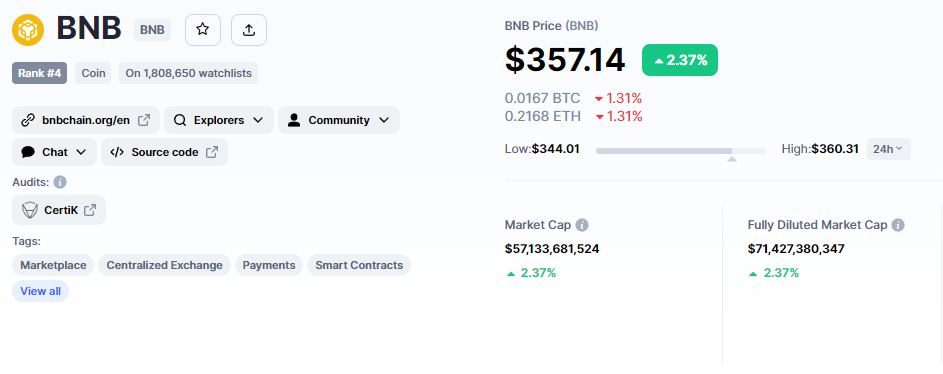Click the BNB ticker badge
The width and height of the screenshot is (943, 374).
[x=152, y=29]
